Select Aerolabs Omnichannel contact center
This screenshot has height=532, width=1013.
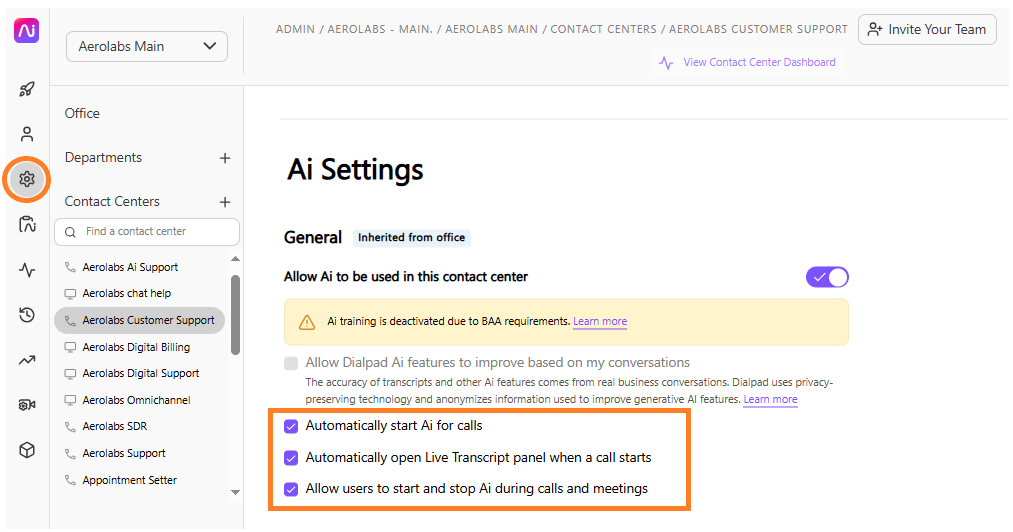coord(136,400)
